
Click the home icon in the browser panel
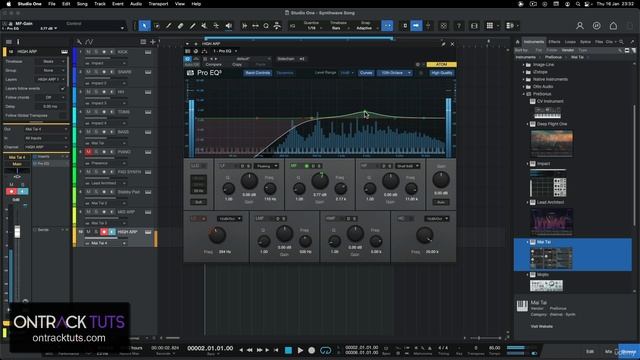click(518, 42)
